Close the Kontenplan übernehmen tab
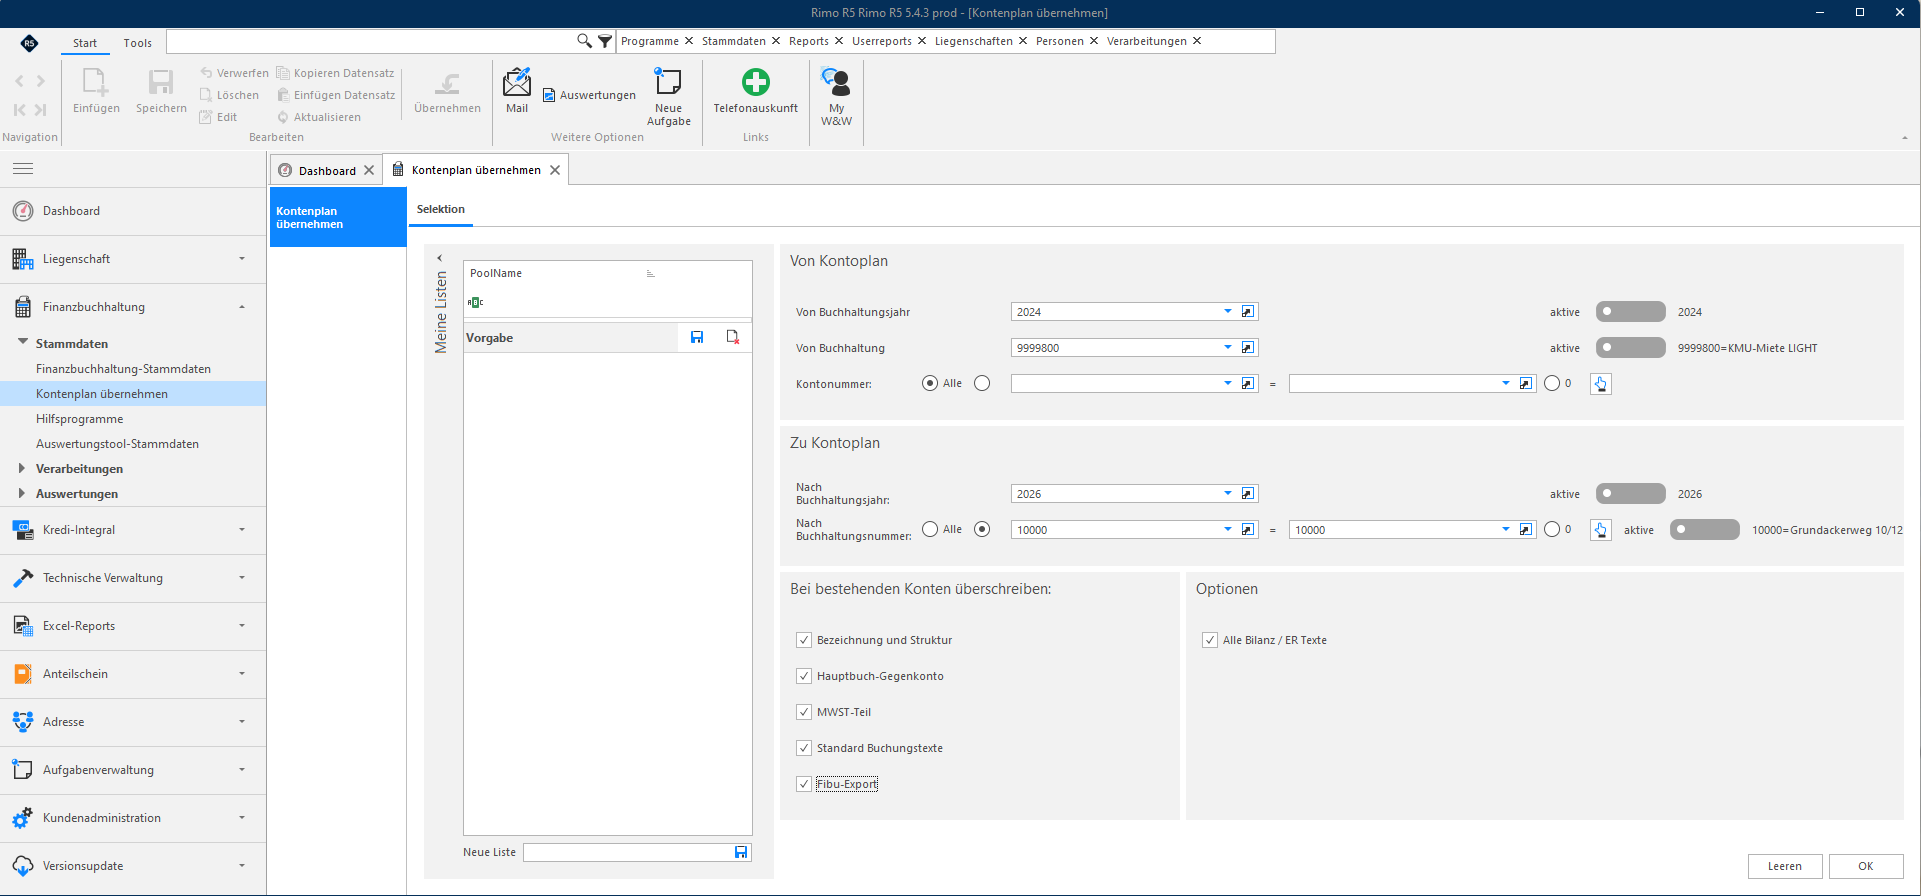Viewport: 1921px width, 896px height. click(x=555, y=170)
